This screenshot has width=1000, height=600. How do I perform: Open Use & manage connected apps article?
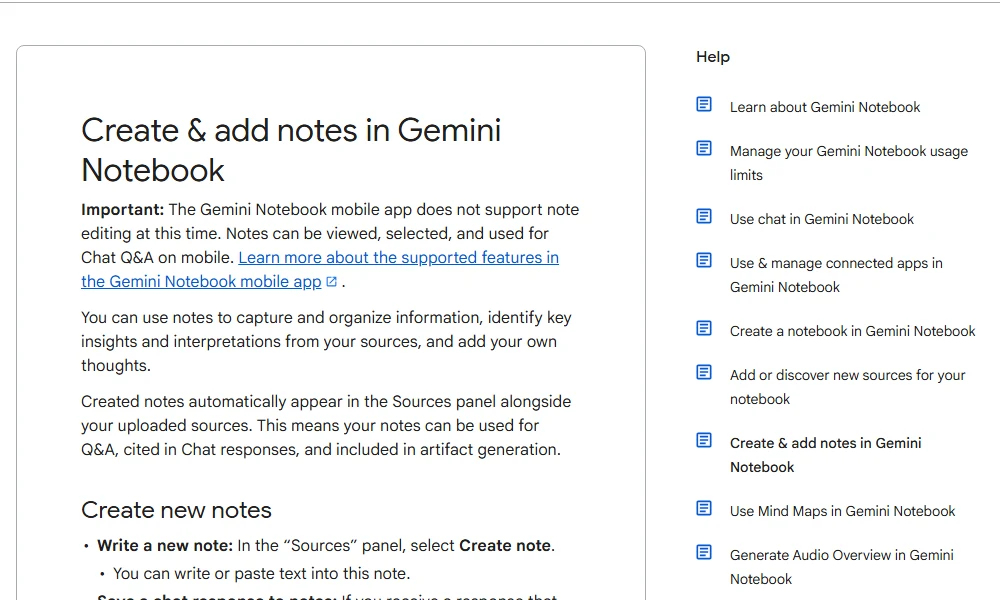836,275
